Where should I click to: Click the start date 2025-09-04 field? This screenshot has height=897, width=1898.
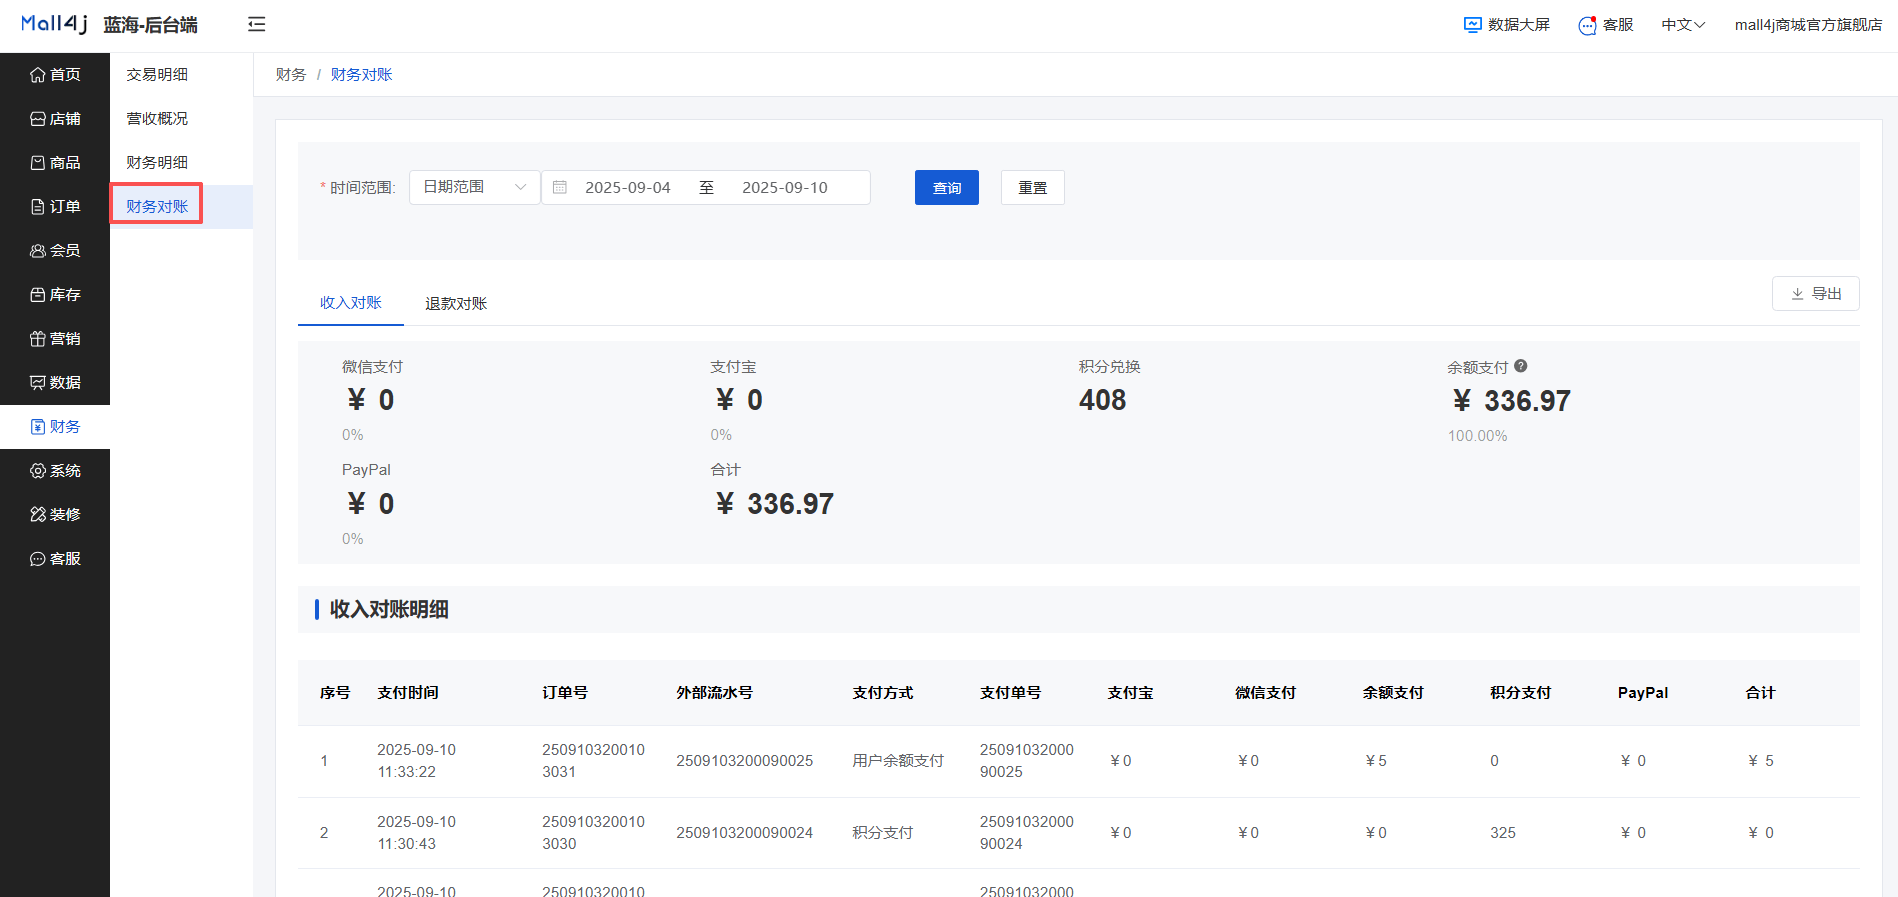pos(628,188)
